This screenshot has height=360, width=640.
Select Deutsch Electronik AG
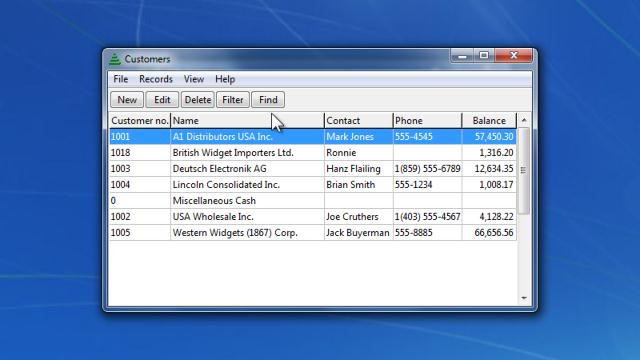[247, 169]
